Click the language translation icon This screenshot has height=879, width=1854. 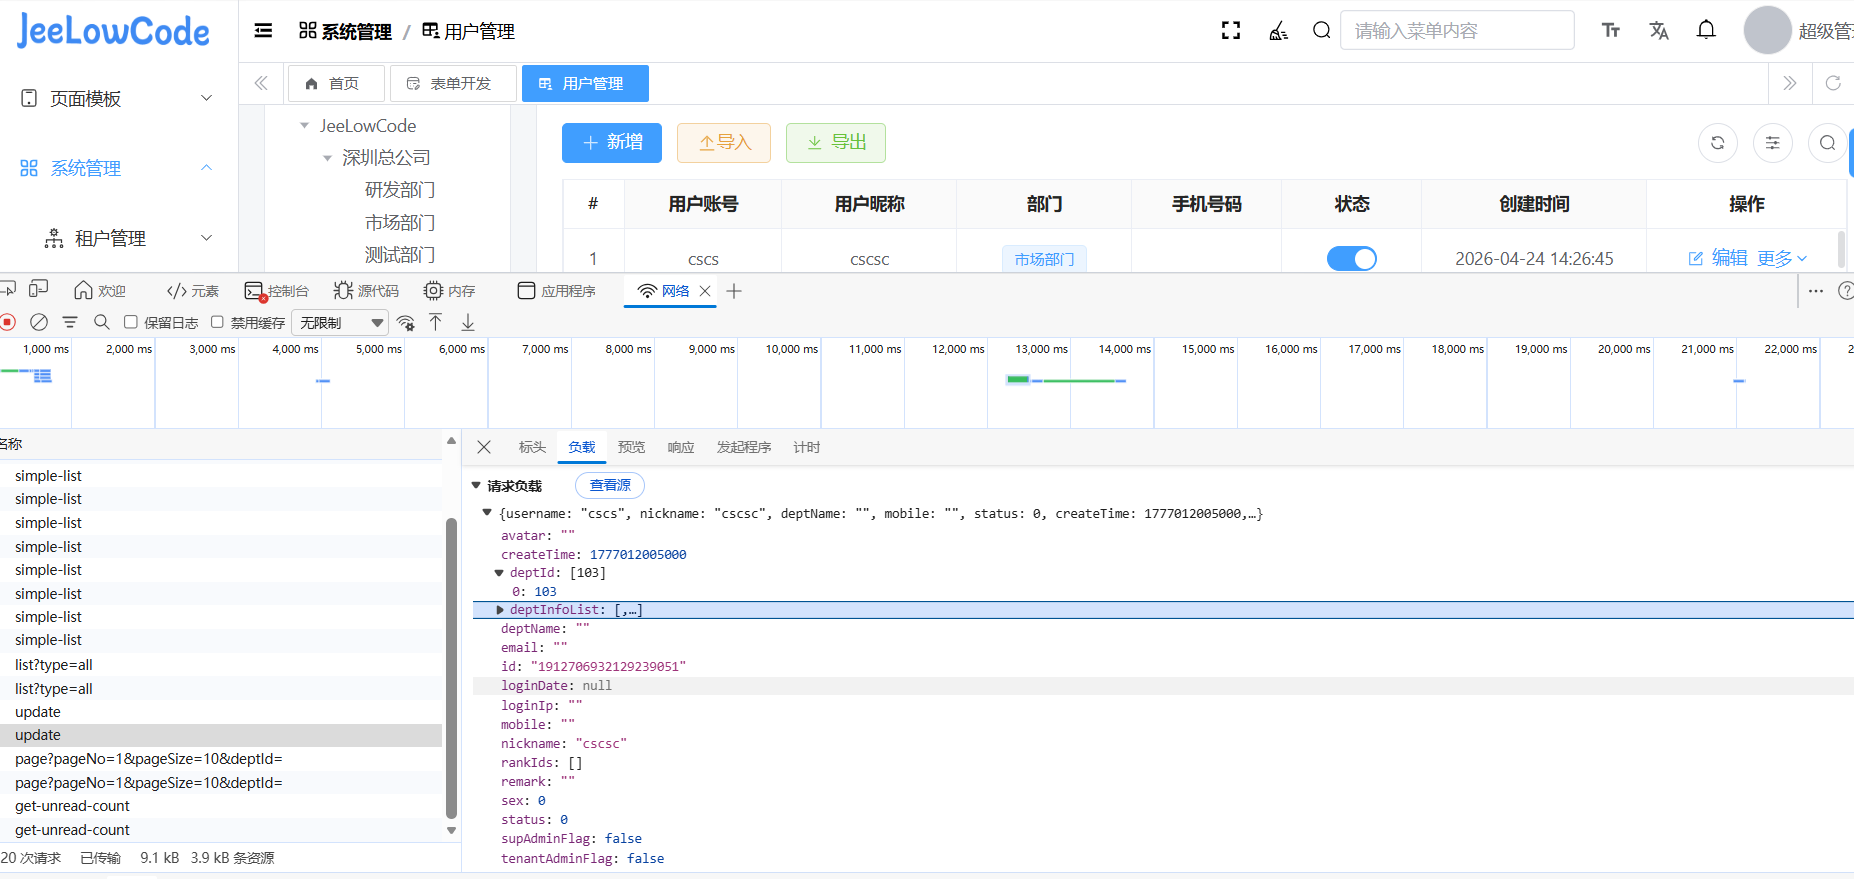tap(1659, 31)
